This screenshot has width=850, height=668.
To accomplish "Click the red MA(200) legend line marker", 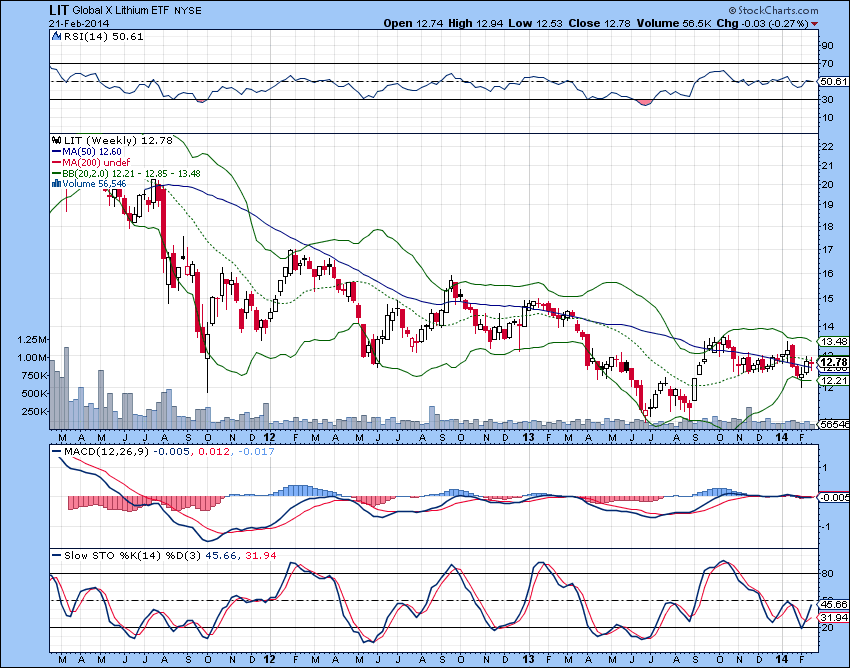I will pos(56,163).
